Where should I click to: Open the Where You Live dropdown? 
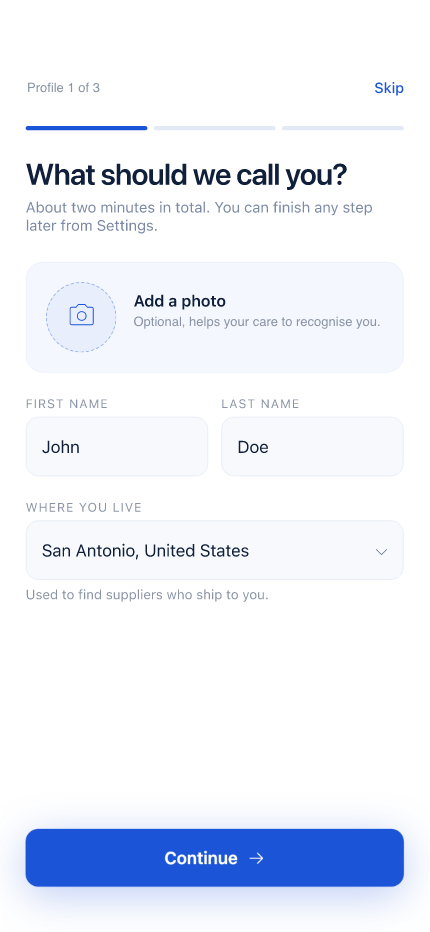coord(215,550)
